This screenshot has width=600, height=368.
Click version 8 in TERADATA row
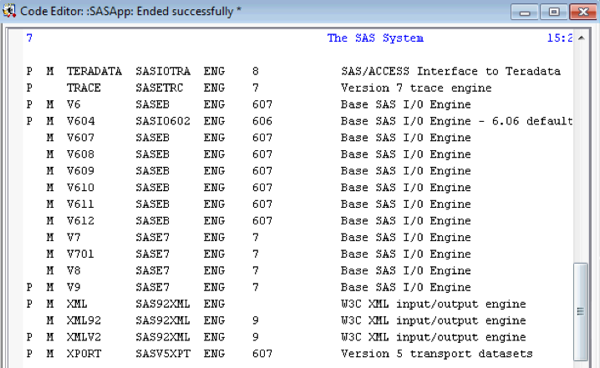point(256,71)
